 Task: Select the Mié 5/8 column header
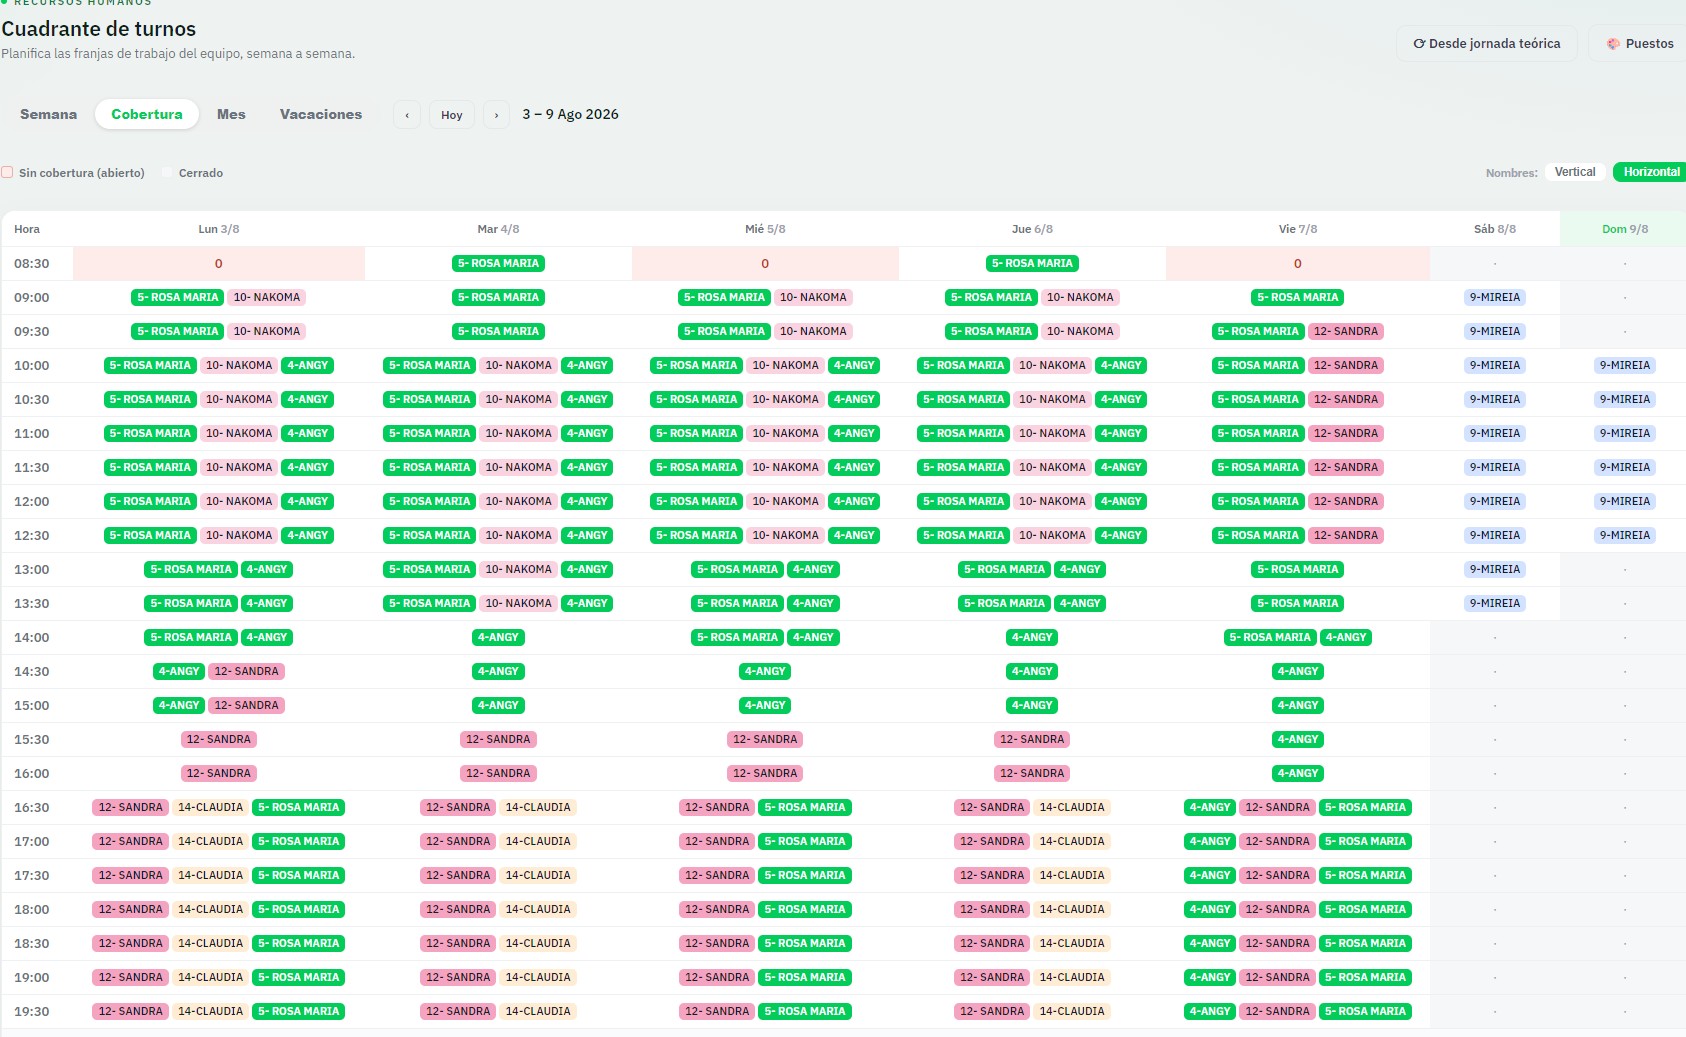(x=765, y=229)
